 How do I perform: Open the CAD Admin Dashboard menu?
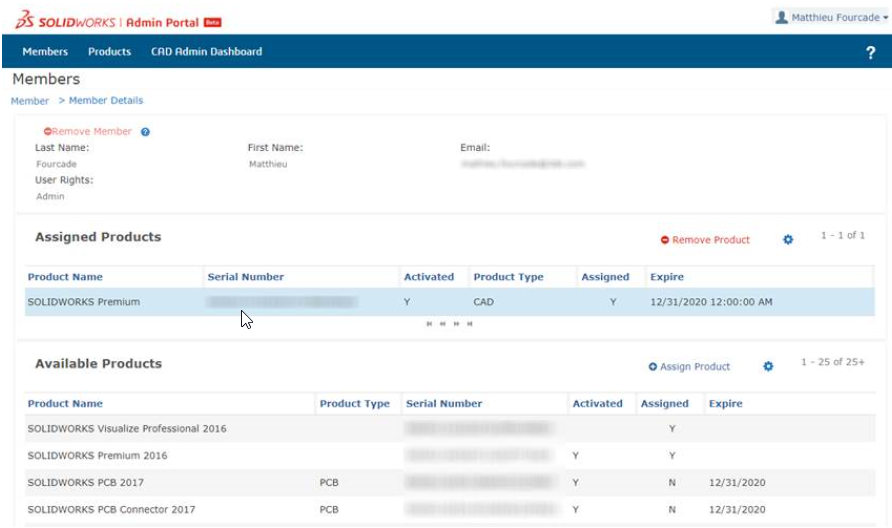click(x=207, y=51)
